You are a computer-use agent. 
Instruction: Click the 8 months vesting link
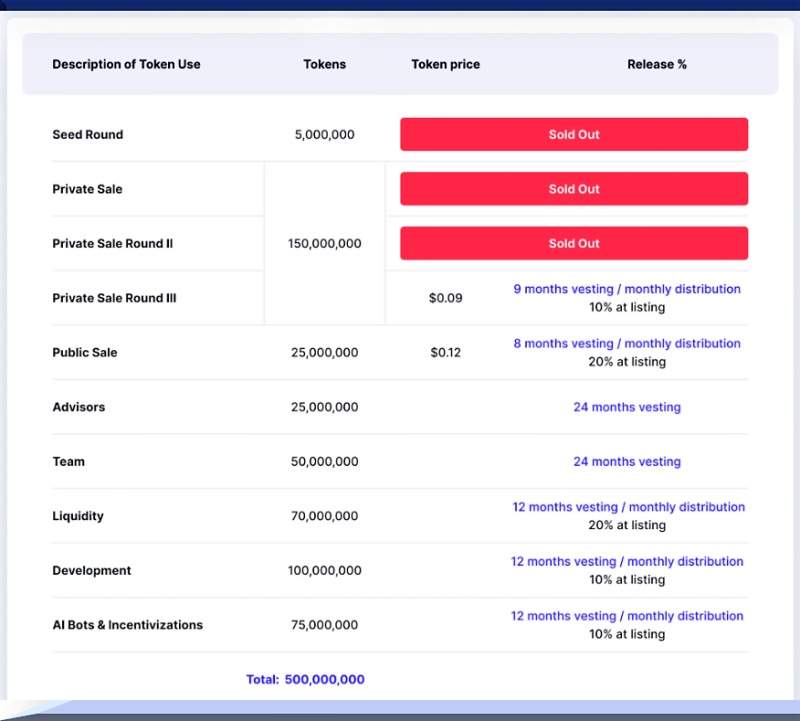pyautogui.click(x=627, y=343)
